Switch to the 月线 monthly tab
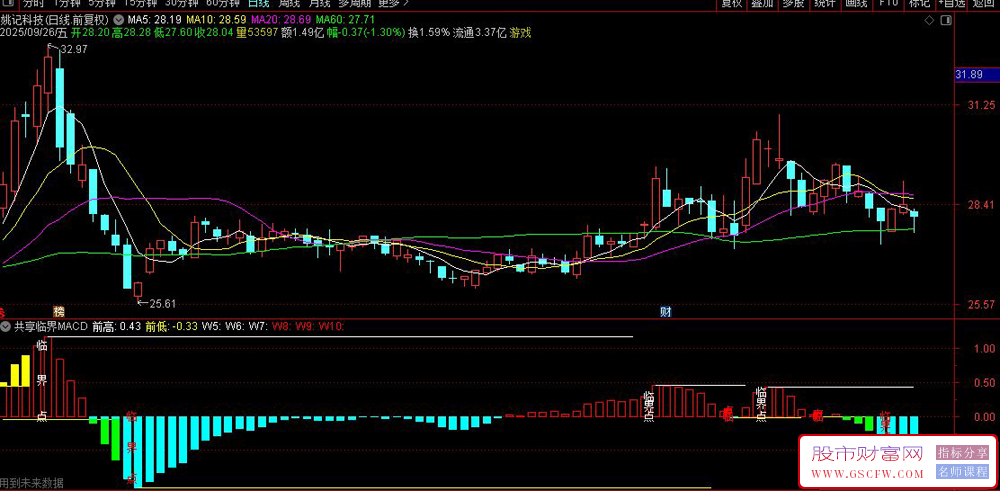This screenshot has width=1000, height=491. pyautogui.click(x=320, y=3)
